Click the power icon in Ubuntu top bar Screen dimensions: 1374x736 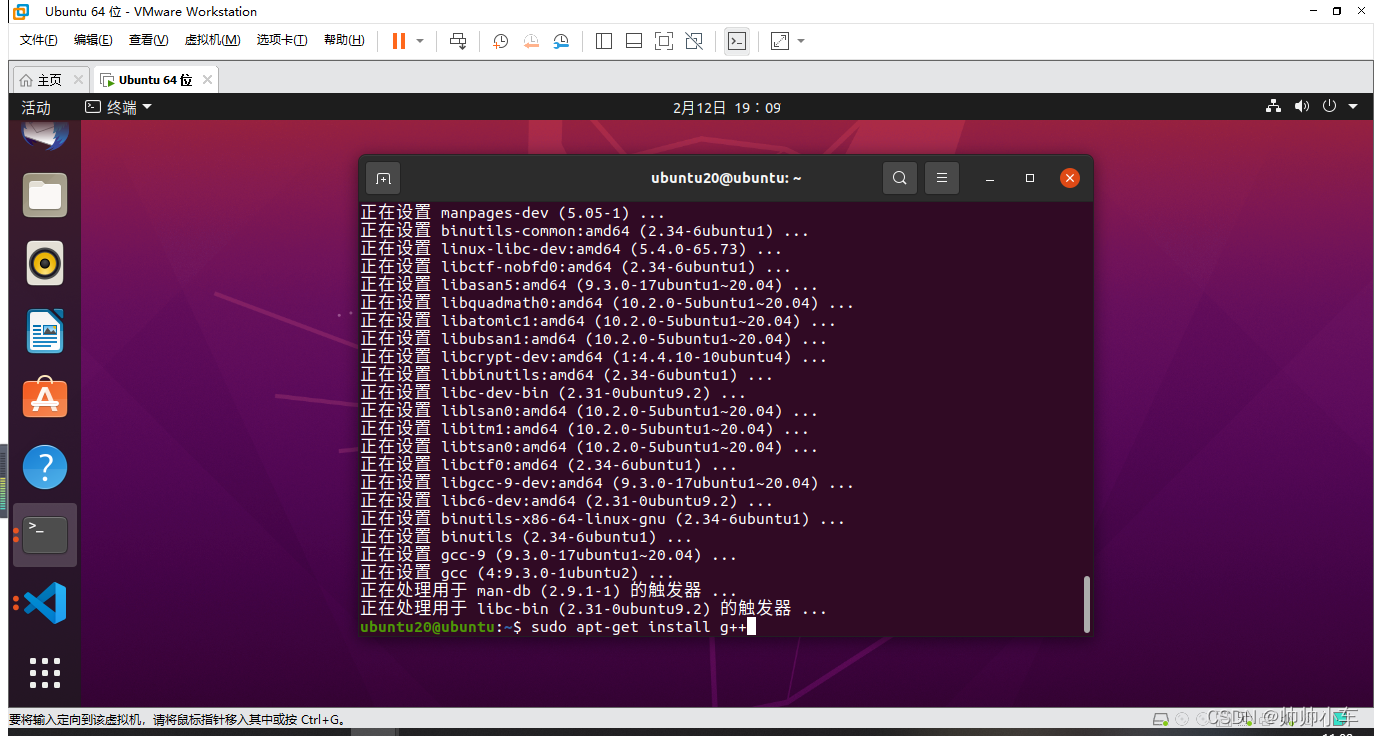[1329, 107]
